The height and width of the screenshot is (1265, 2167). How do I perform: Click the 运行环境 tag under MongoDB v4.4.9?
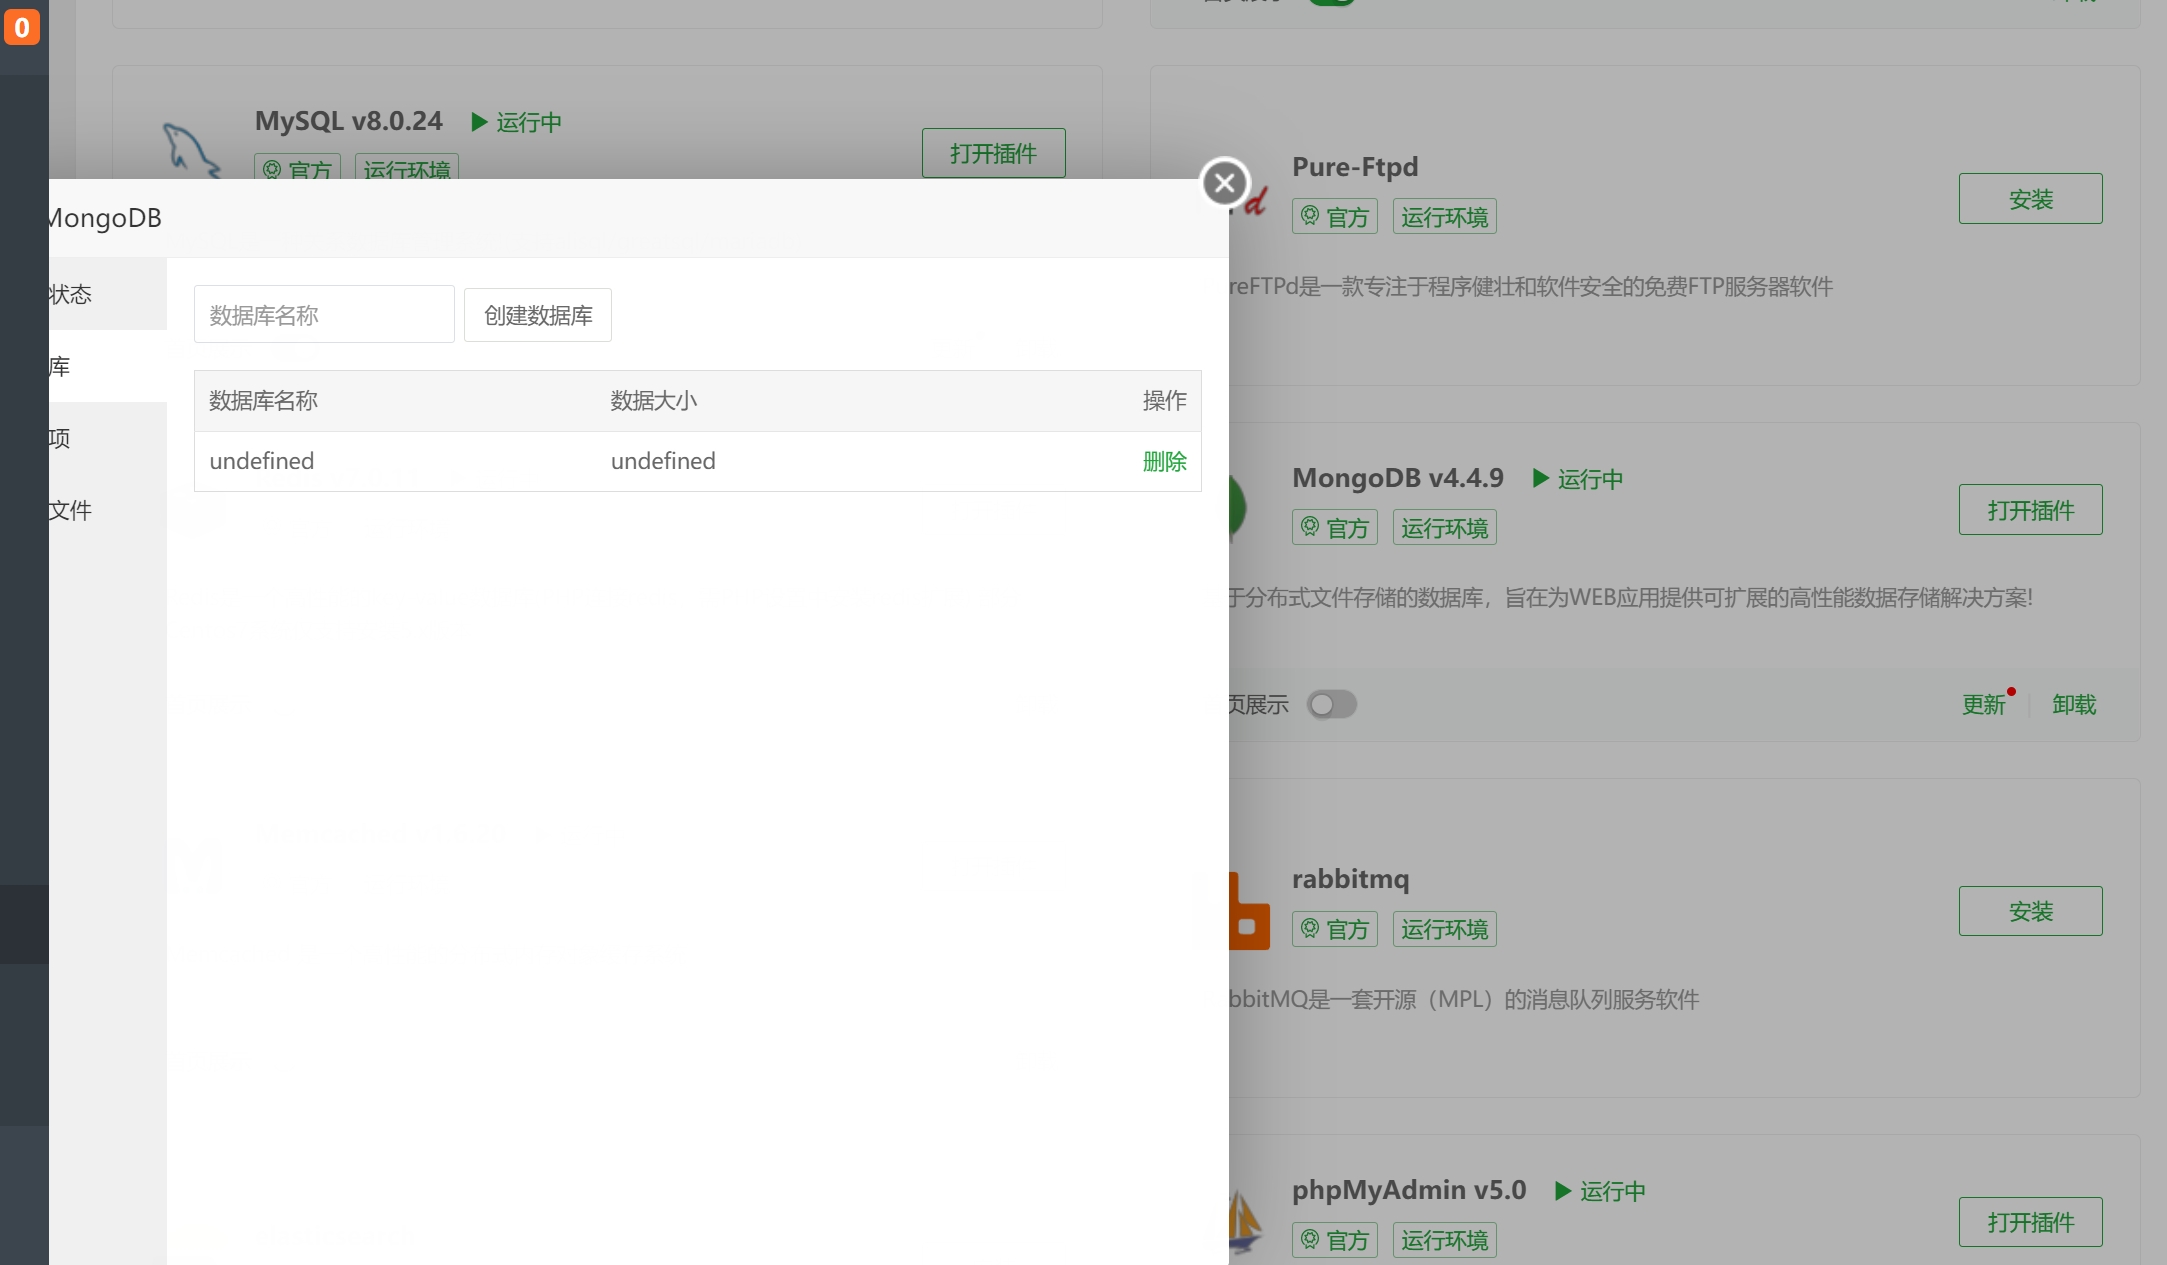tap(1444, 528)
